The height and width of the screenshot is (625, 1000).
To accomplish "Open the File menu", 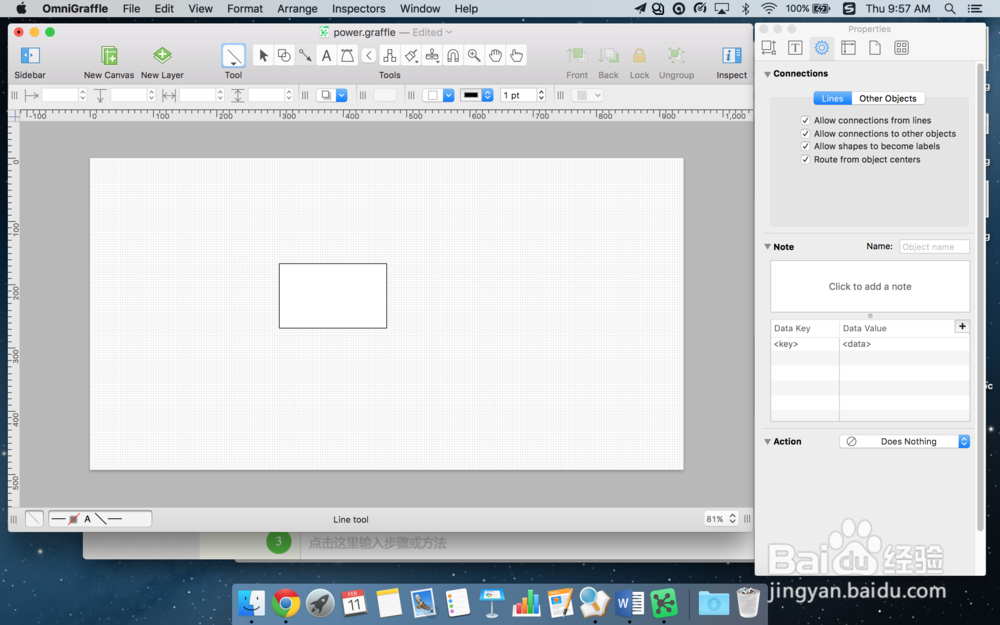I will coord(131,8).
